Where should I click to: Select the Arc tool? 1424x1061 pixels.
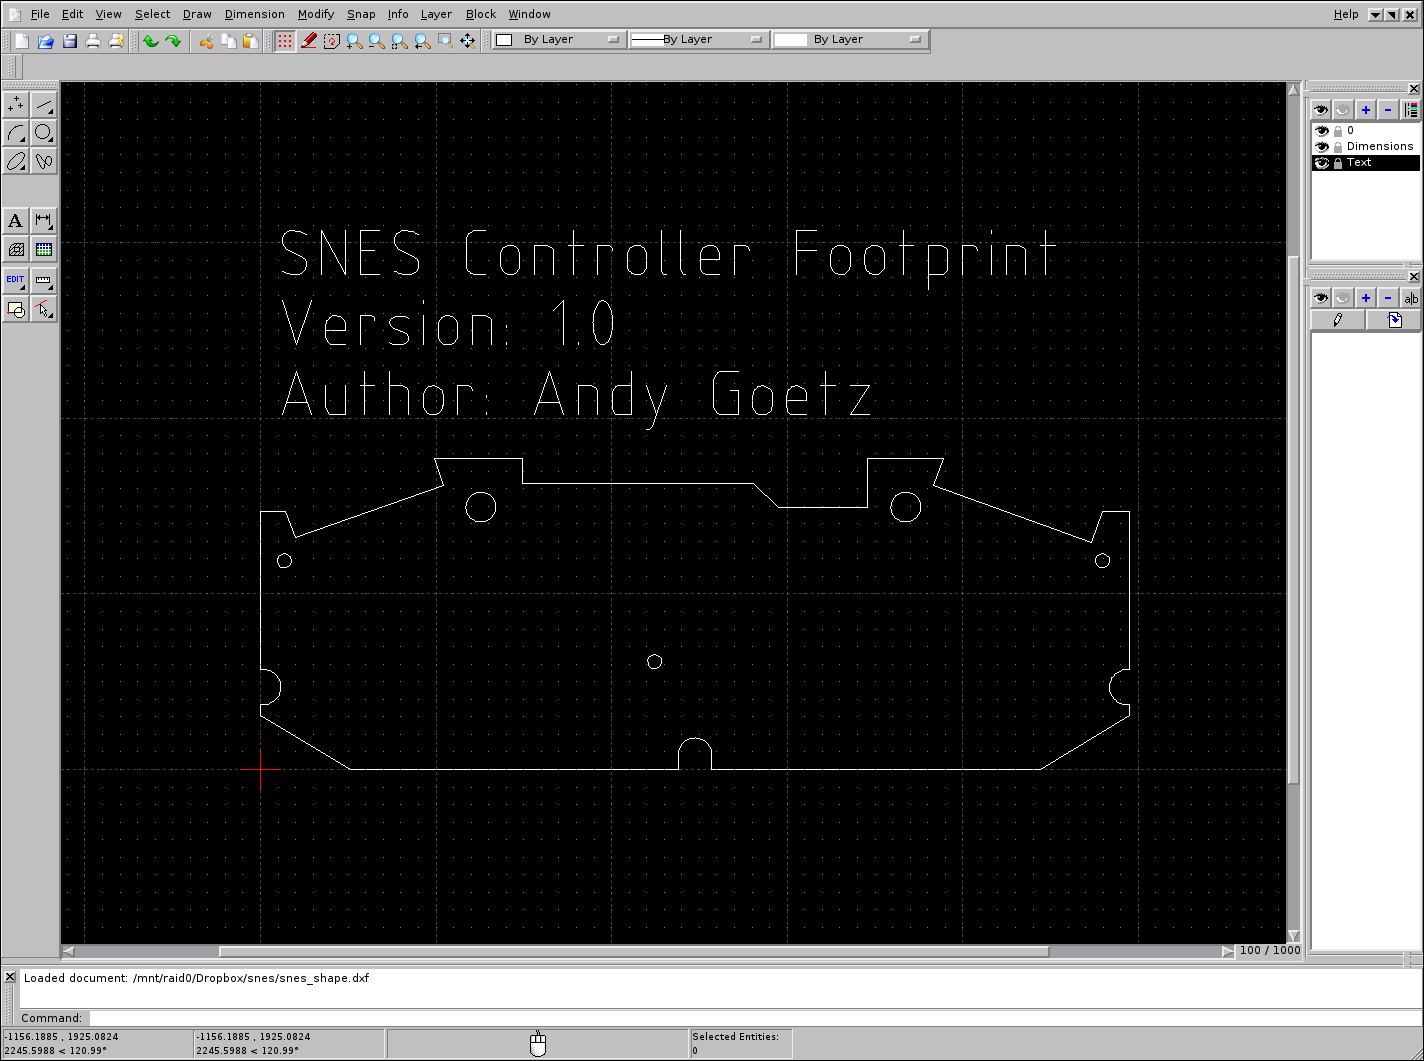coord(15,133)
